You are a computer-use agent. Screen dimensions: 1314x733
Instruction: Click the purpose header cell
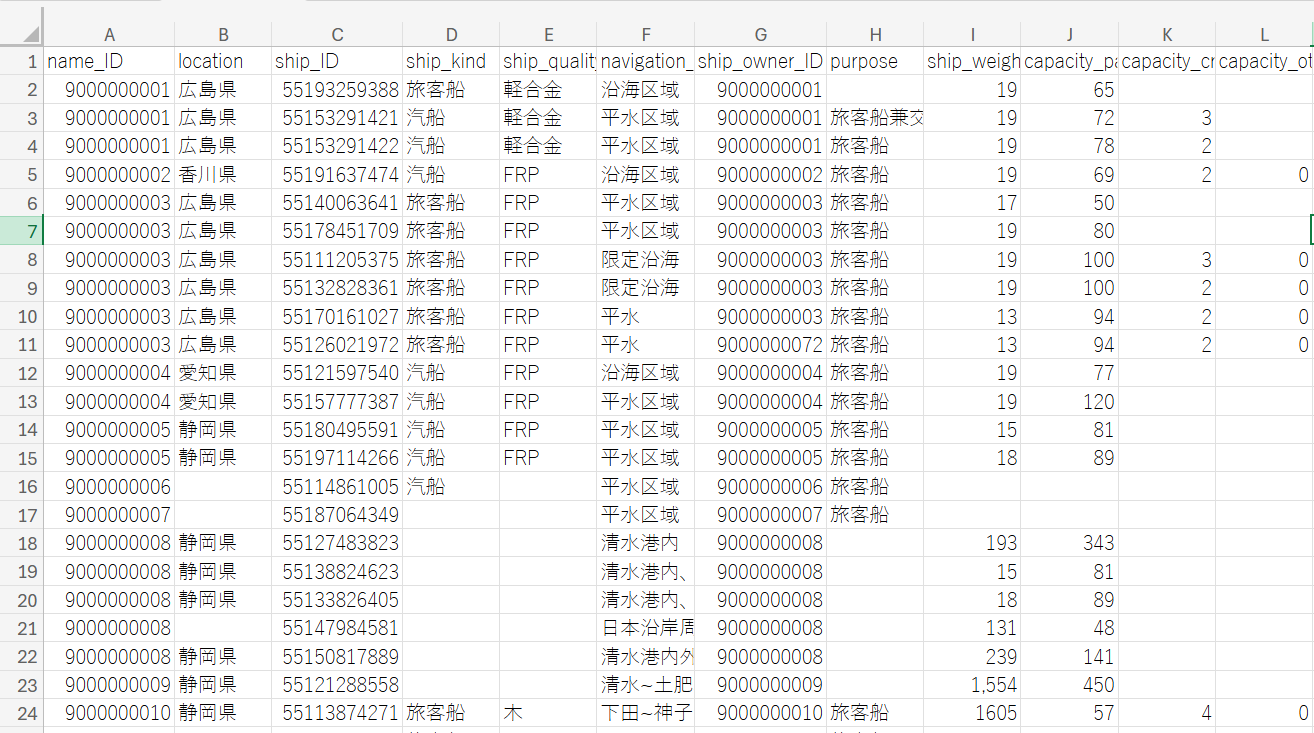point(875,61)
